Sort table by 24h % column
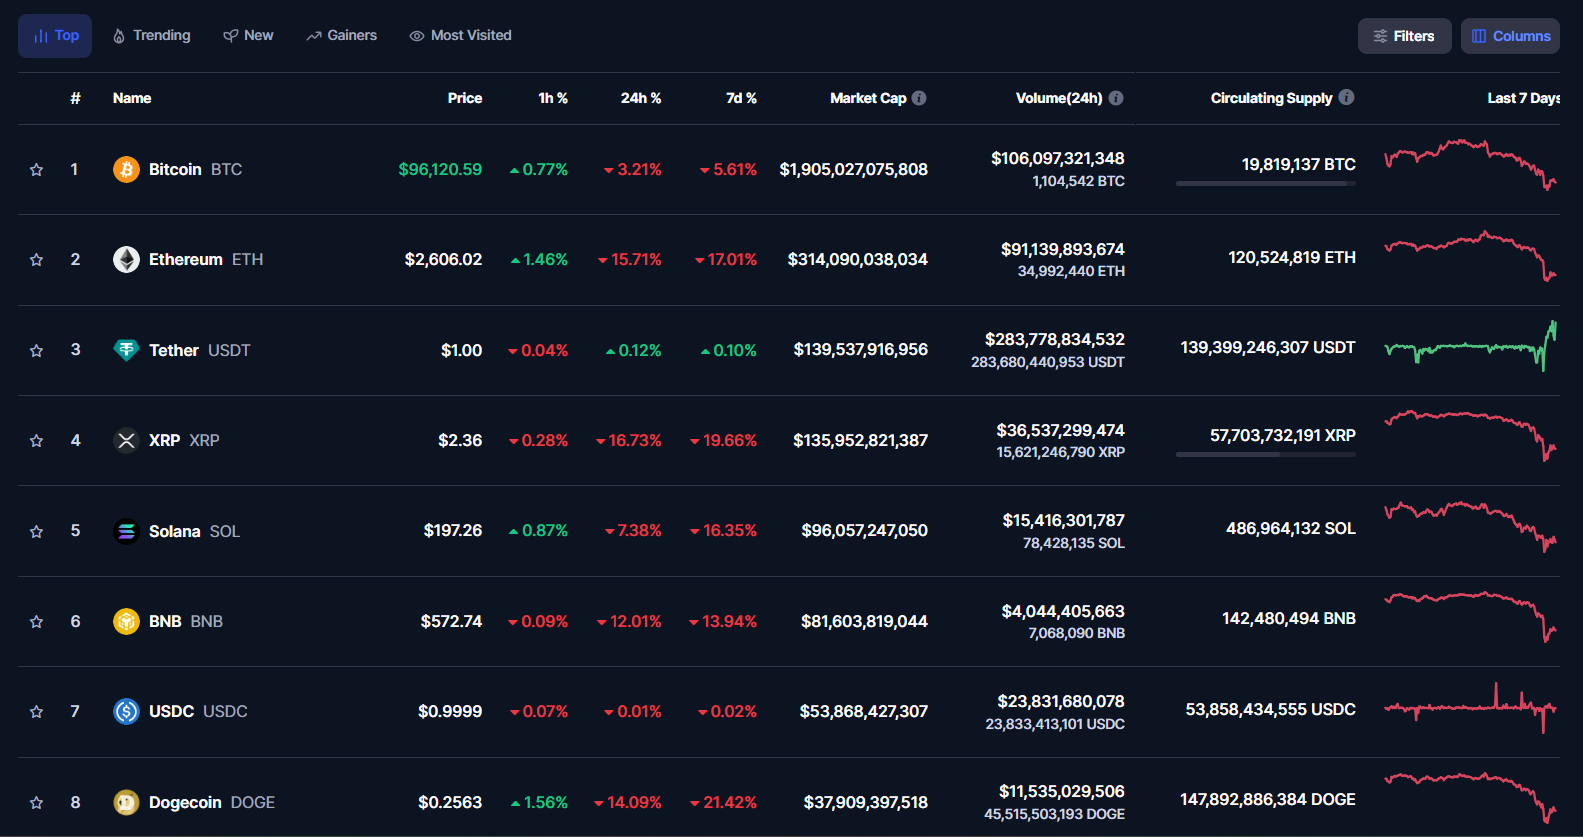The width and height of the screenshot is (1583, 837). coord(641,98)
